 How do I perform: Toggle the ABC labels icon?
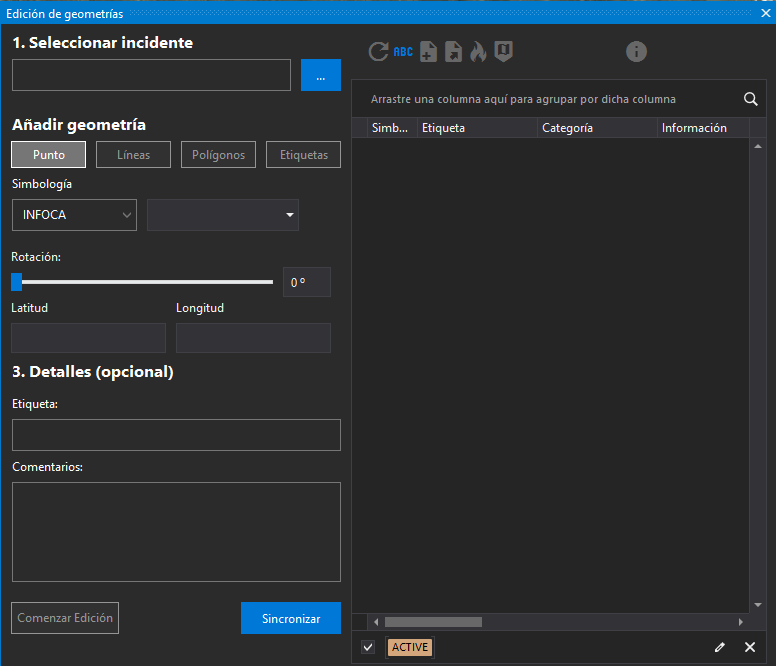coord(403,52)
